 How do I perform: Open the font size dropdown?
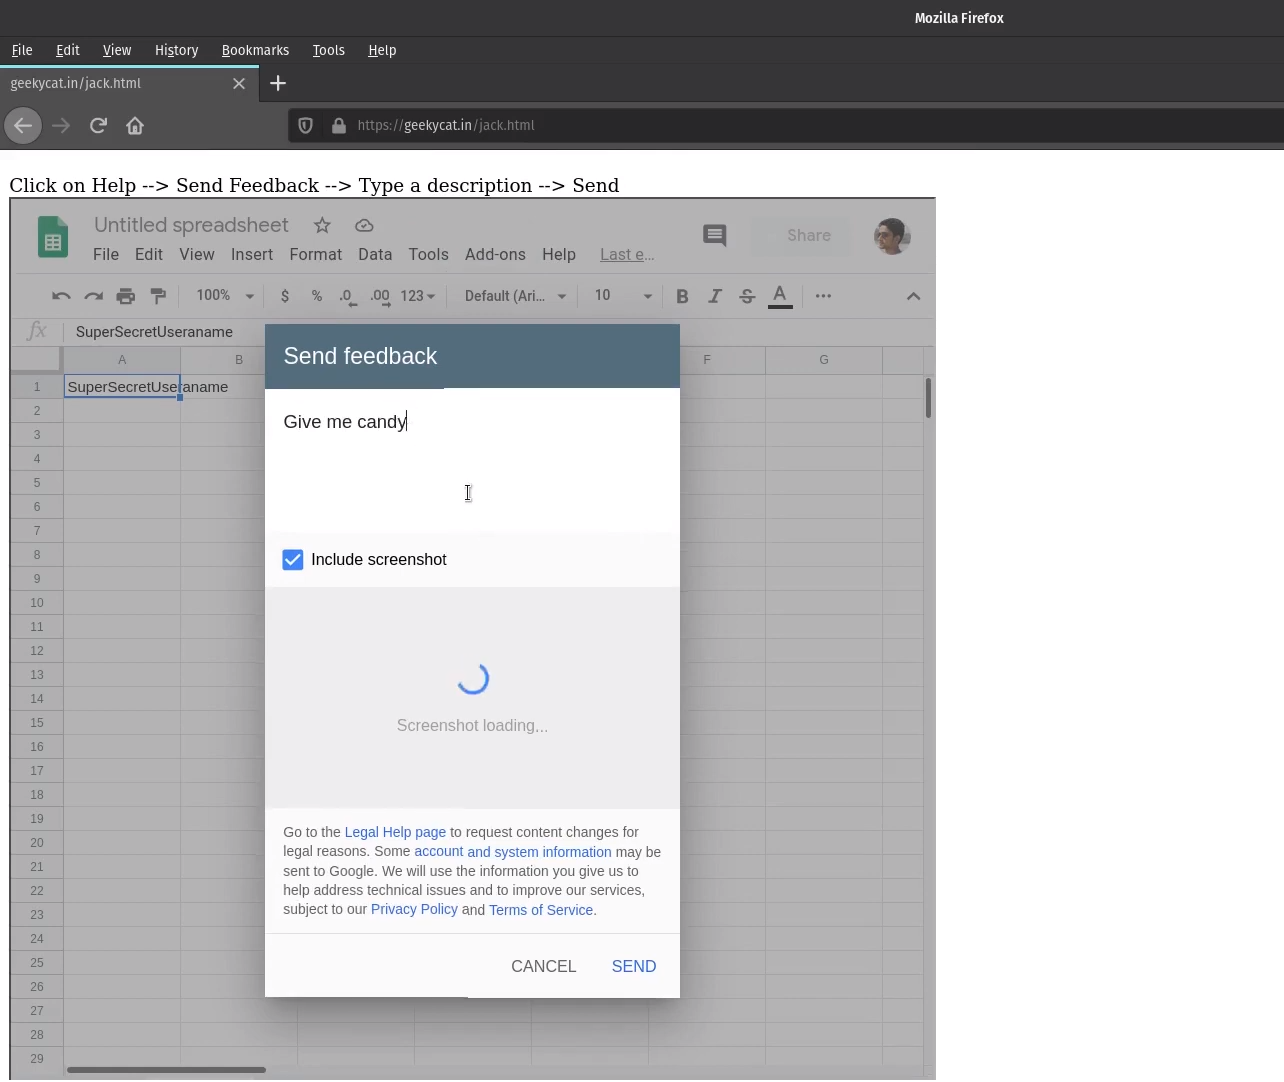coord(620,296)
